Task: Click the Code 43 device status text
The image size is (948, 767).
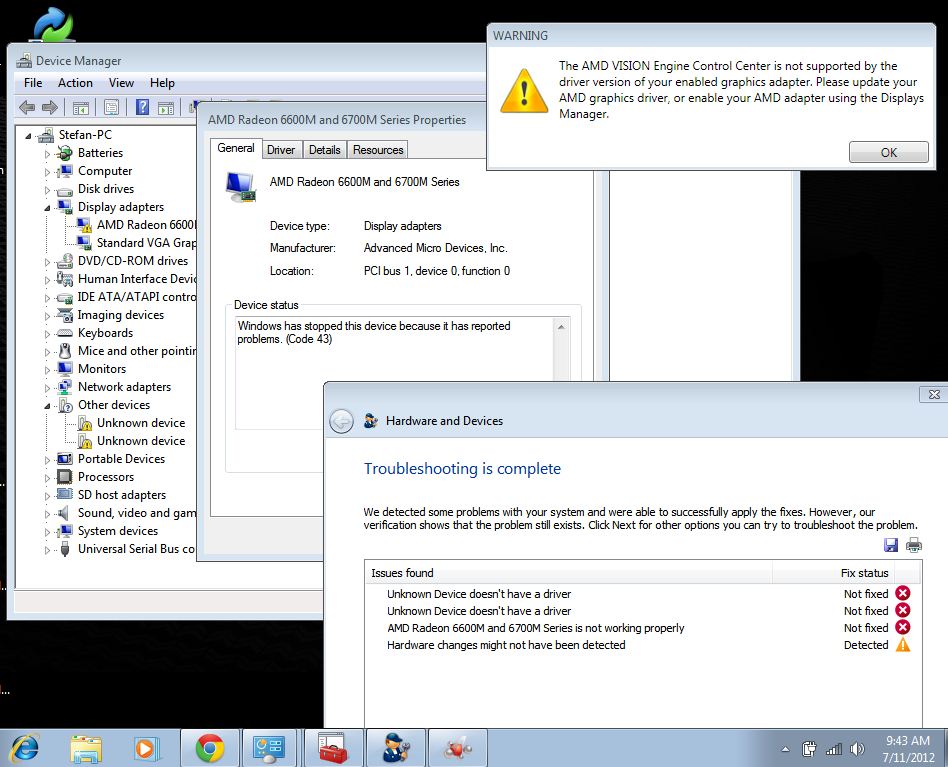Action: pos(374,332)
